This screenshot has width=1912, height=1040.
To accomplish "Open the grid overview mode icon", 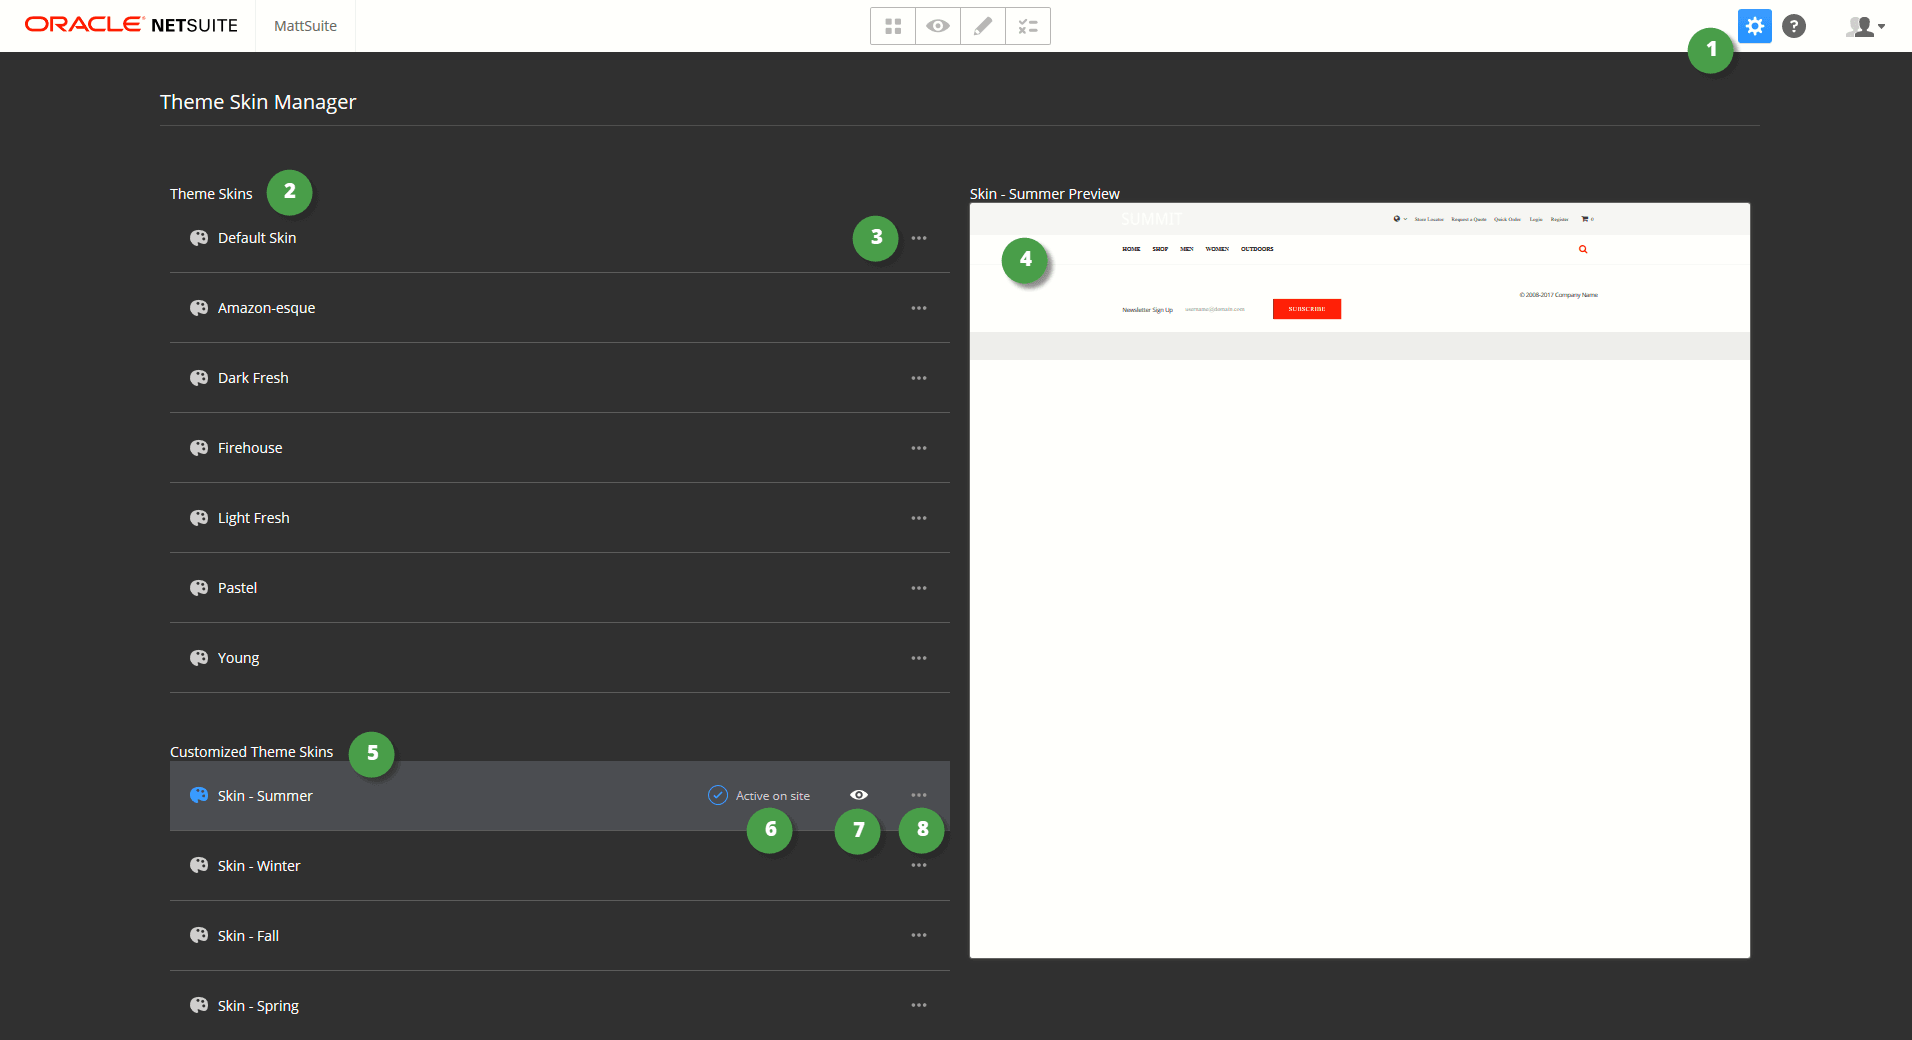I will pyautogui.click(x=893, y=26).
